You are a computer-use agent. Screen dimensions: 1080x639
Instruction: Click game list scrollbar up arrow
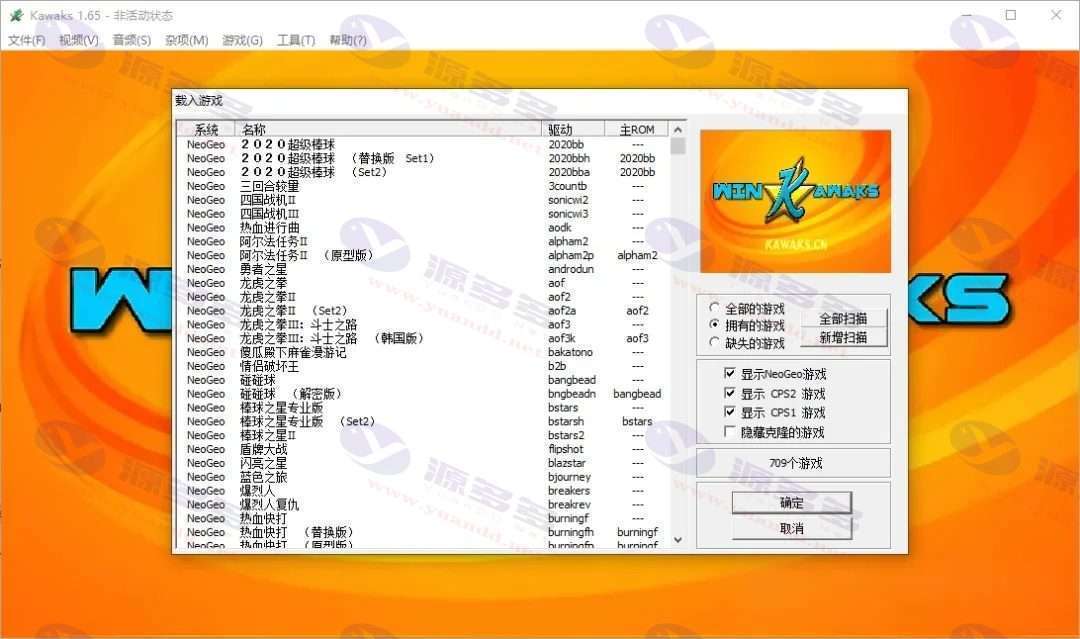(678, 129)
